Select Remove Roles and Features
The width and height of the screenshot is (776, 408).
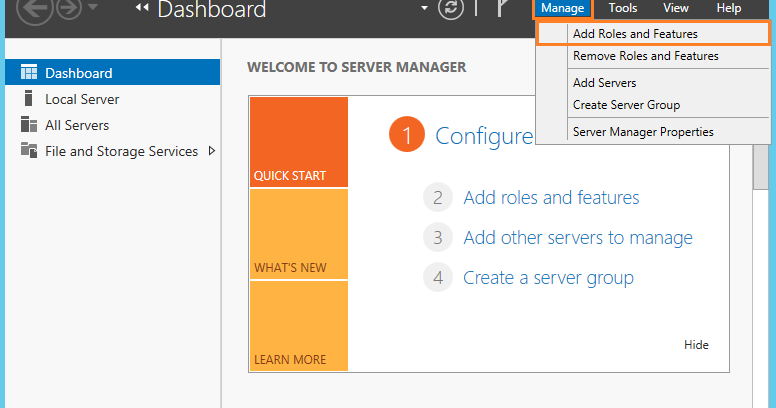[x=645, y=56]
